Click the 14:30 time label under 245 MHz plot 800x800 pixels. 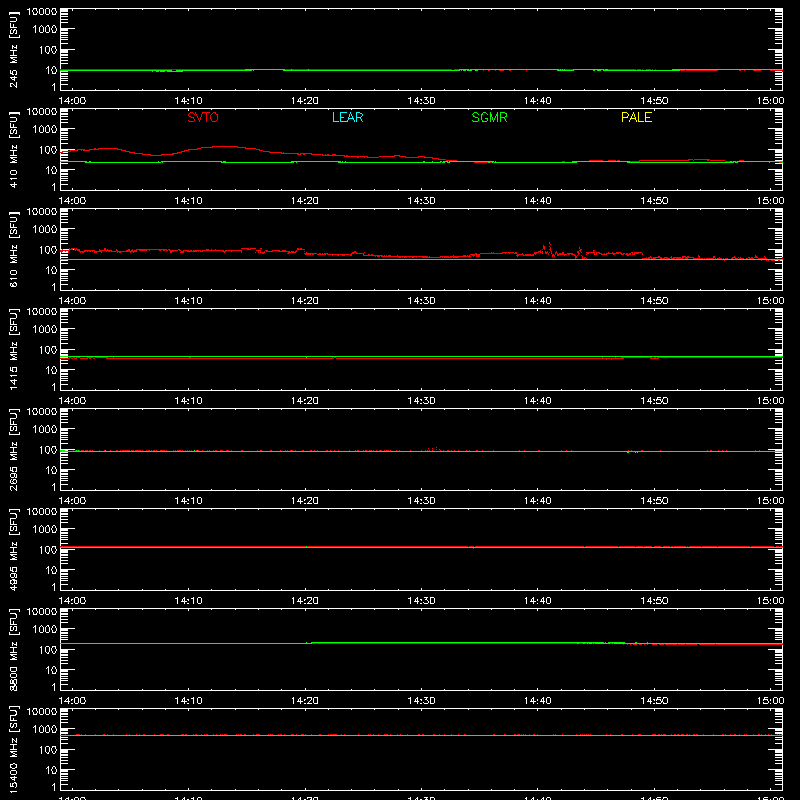tap(421, 101)
